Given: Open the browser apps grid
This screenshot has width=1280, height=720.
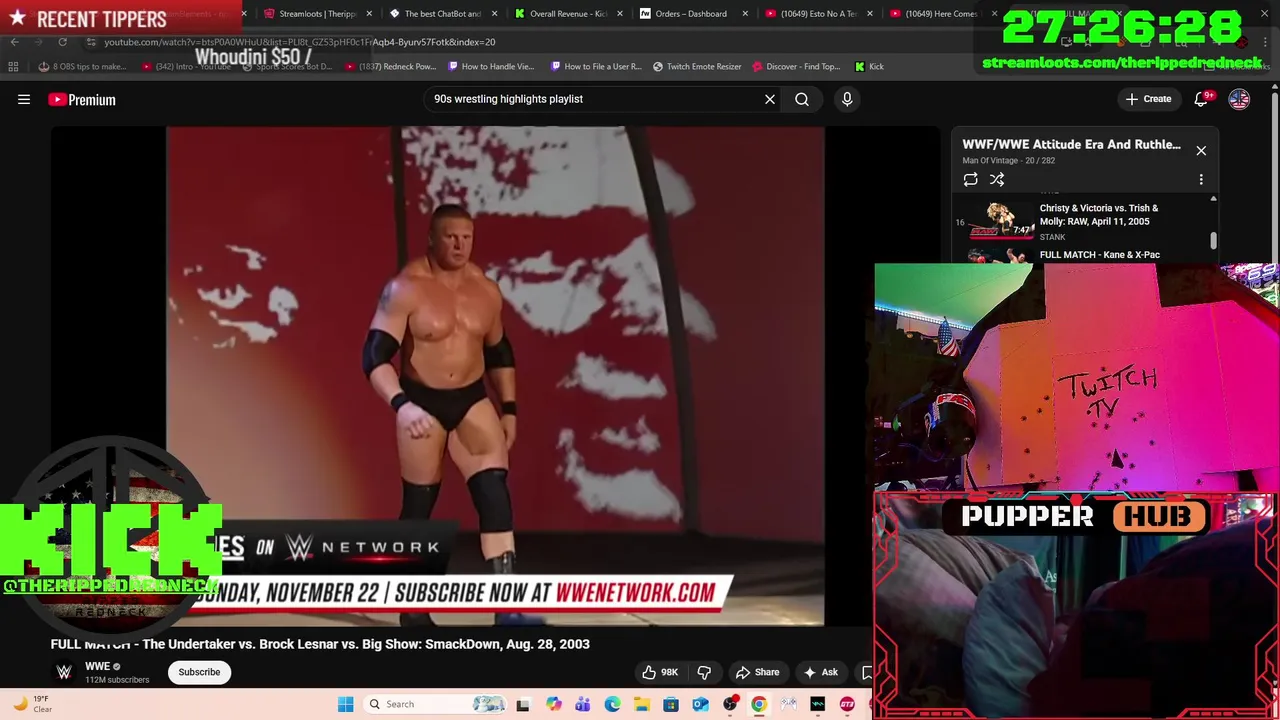Looking at the screenshot, I should (13, 67).
